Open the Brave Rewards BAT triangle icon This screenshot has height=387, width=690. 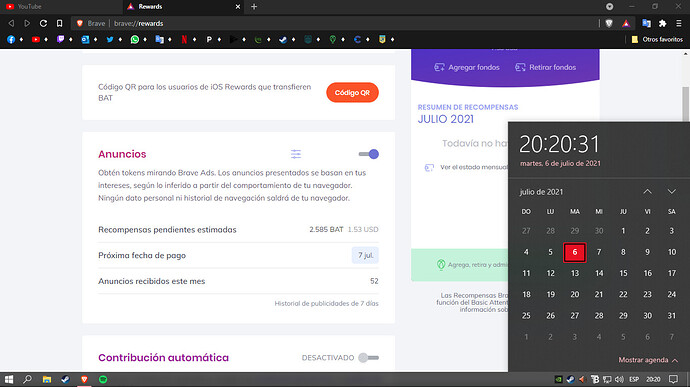point(626,23)
